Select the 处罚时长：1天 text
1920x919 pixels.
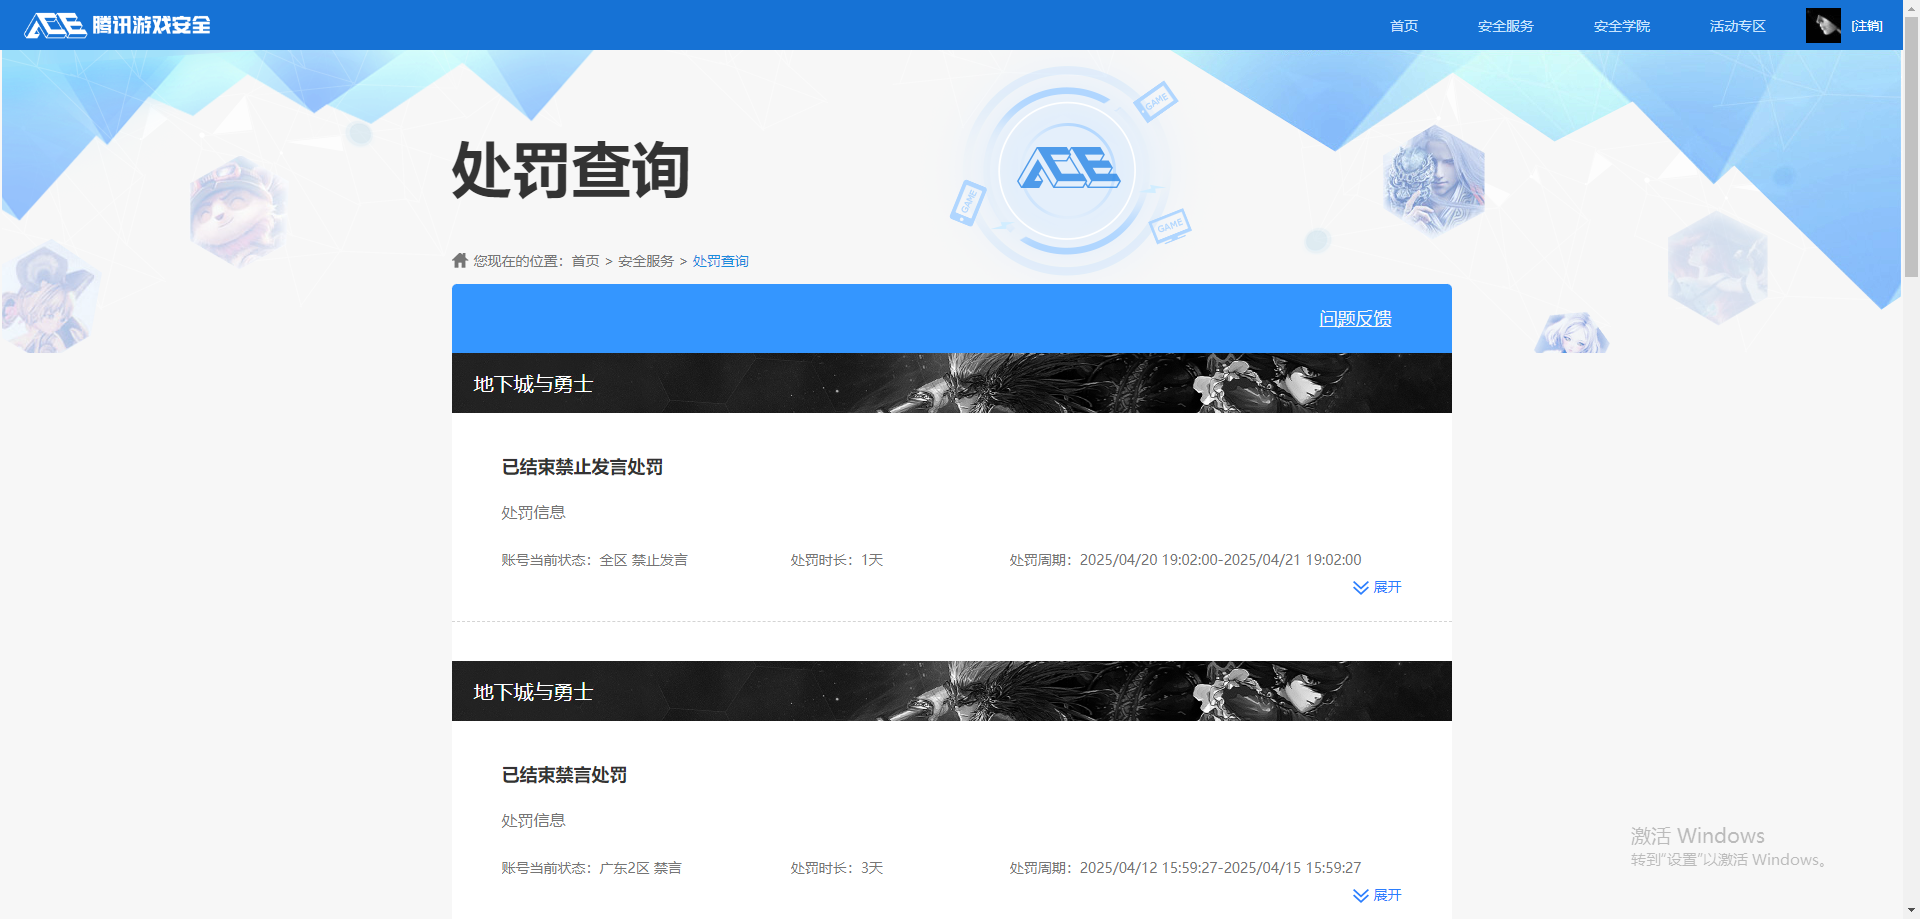(837, 560)
